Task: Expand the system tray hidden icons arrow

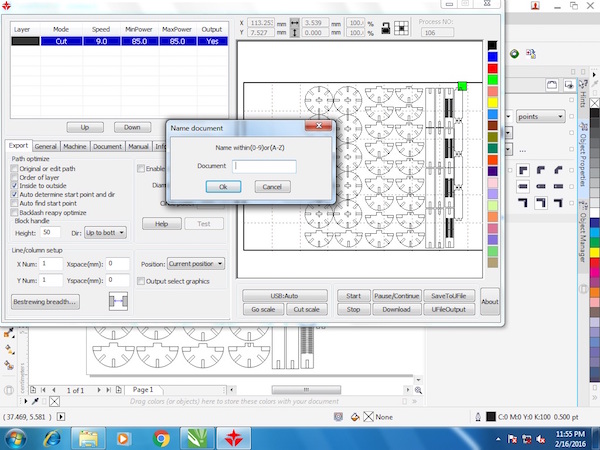Action: 498,439
